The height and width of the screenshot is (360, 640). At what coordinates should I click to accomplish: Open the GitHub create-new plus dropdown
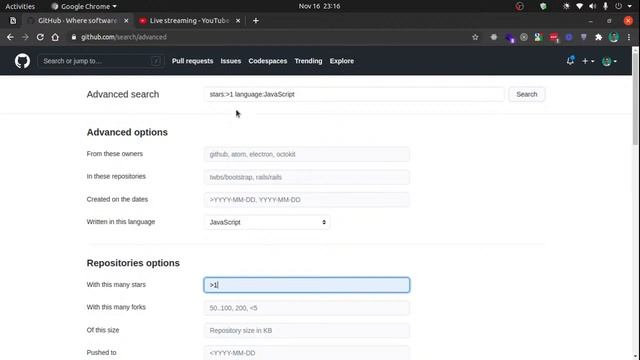(588, 61)
